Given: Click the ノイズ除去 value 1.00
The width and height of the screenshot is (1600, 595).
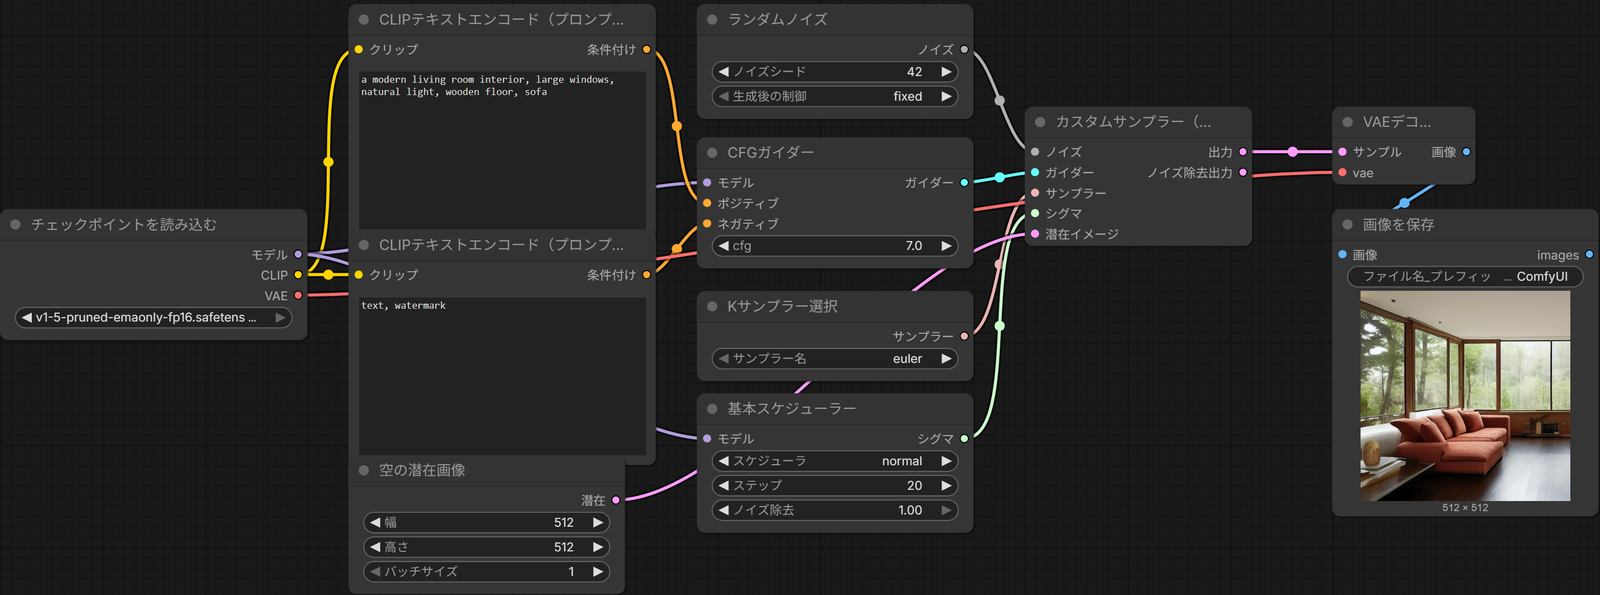Looking at the screenshot, I should [910, 510].
